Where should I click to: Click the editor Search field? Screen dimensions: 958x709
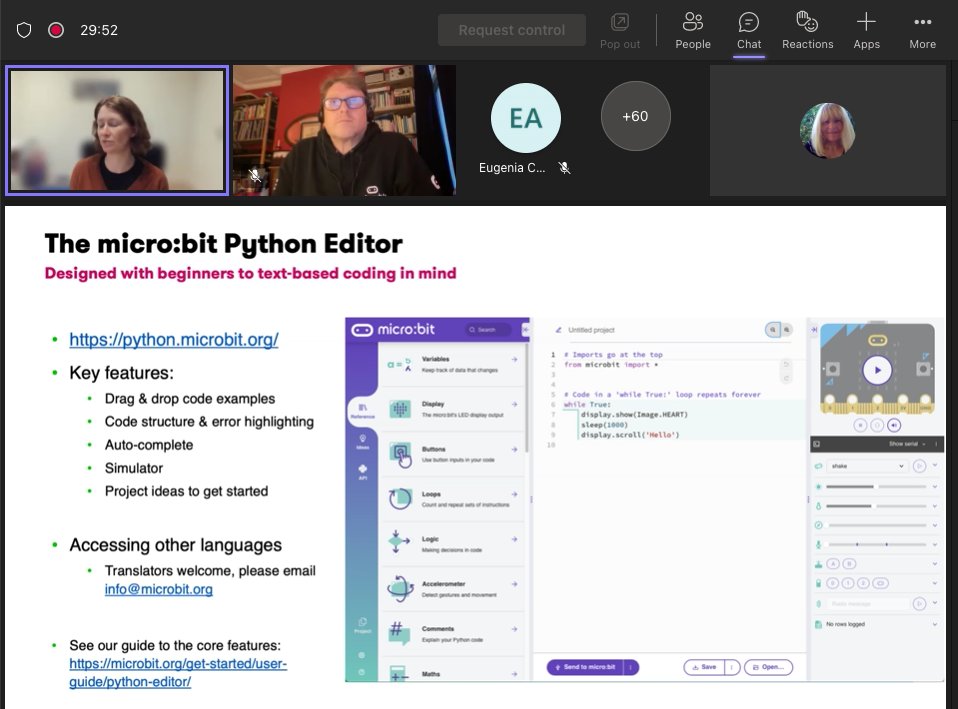tap(488, 329)
